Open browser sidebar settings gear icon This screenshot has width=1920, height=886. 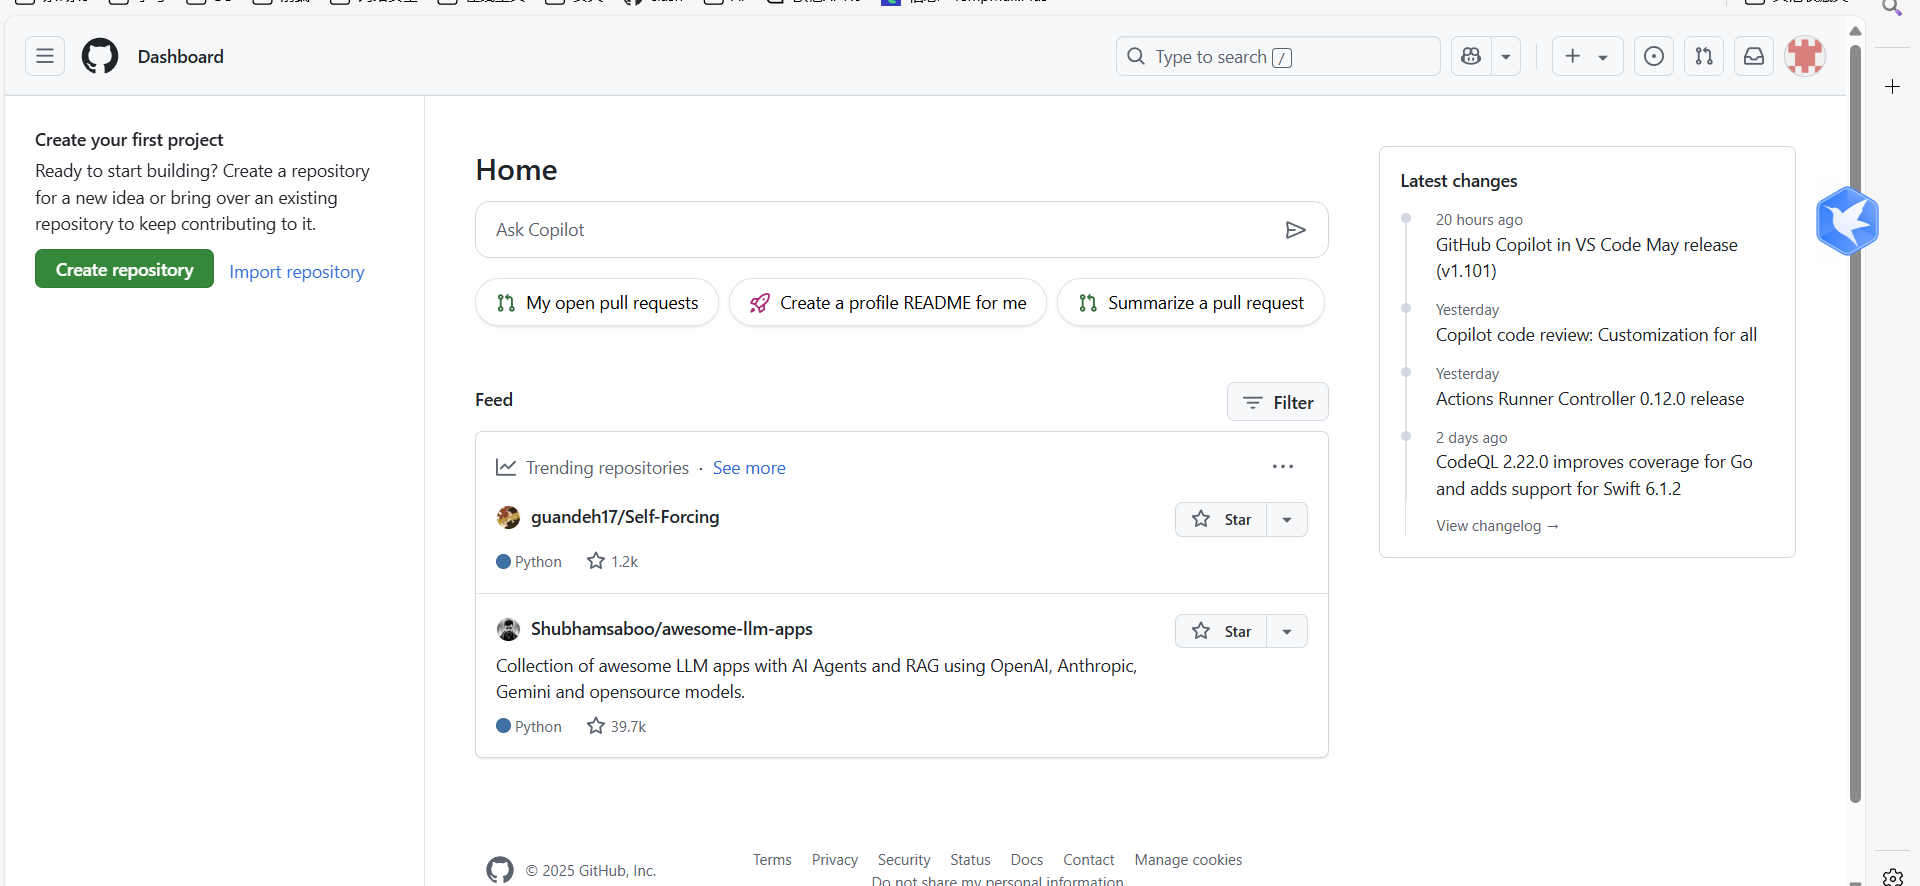point(1892,877)
